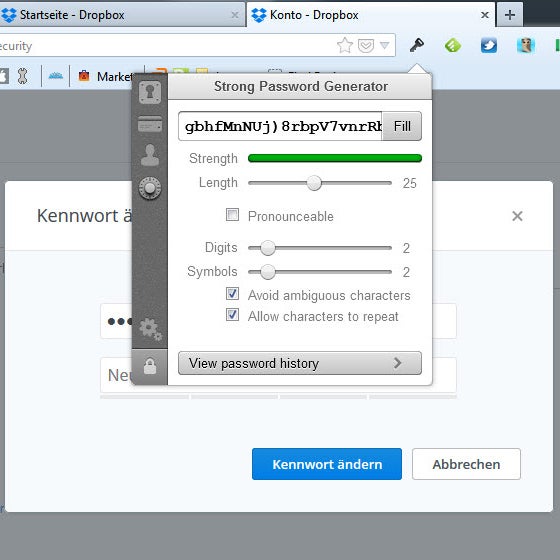
Task: Open the Market bookmark
Action: (105, 76)
